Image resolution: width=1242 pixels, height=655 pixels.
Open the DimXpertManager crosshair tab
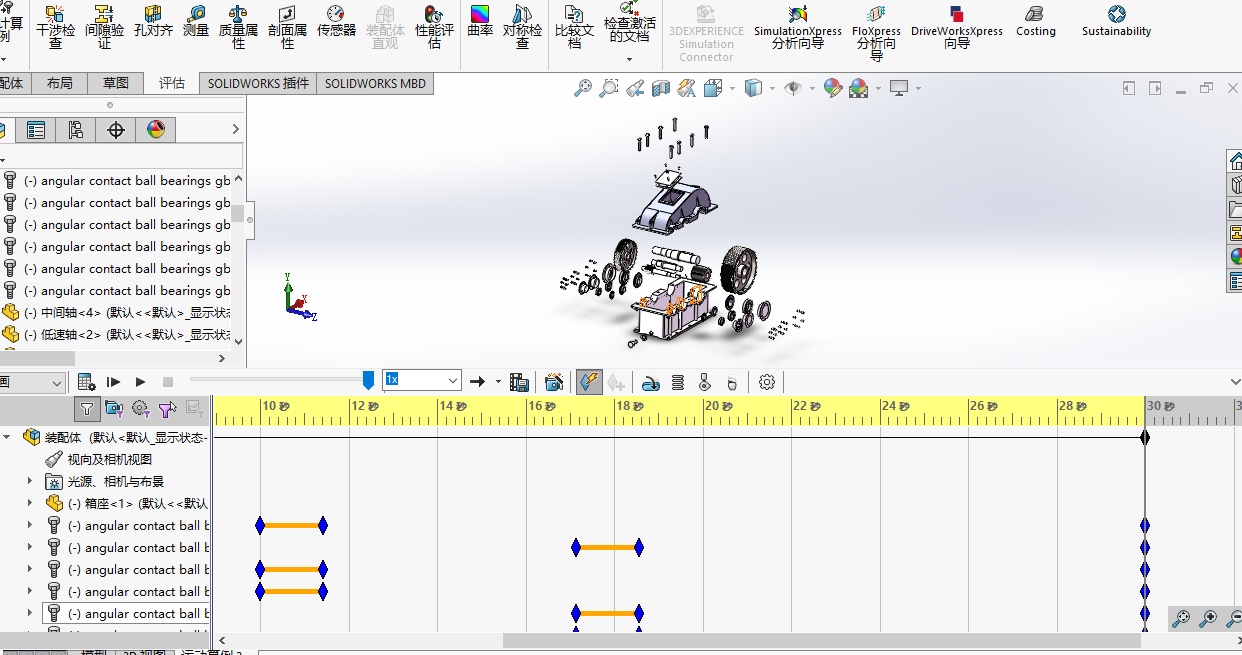tap(116, 130)
